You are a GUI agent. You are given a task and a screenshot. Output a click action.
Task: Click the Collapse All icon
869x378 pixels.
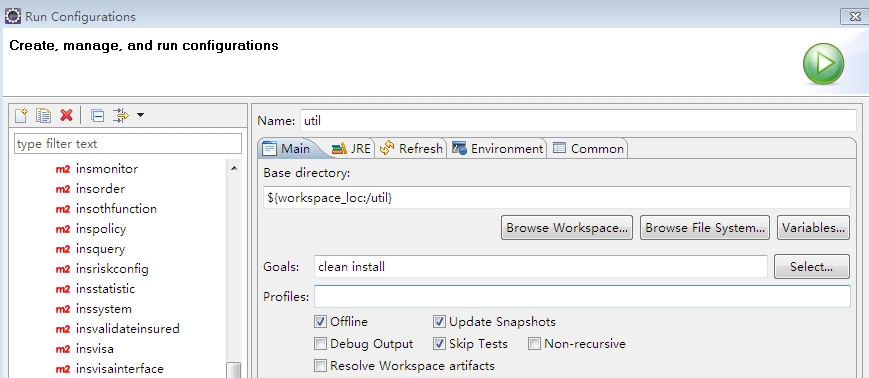click(98, 115)
